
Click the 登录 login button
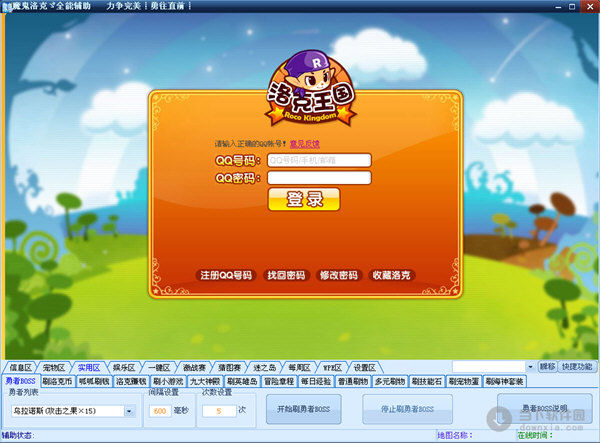[x=304, y=199]
